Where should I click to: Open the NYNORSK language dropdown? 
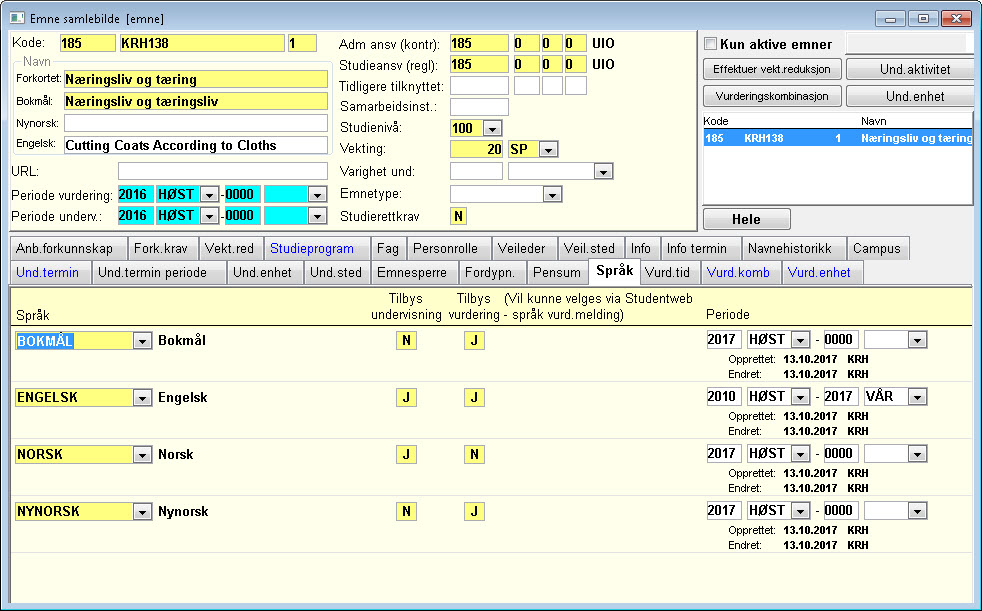pyautogui.click(x=142, y=512)
